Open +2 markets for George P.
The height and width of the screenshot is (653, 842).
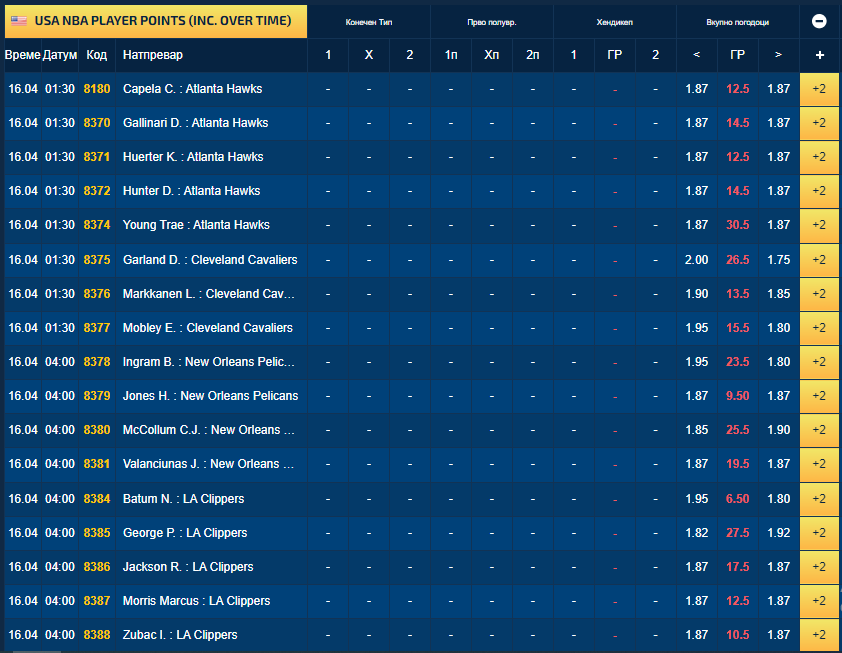point(819,533)
